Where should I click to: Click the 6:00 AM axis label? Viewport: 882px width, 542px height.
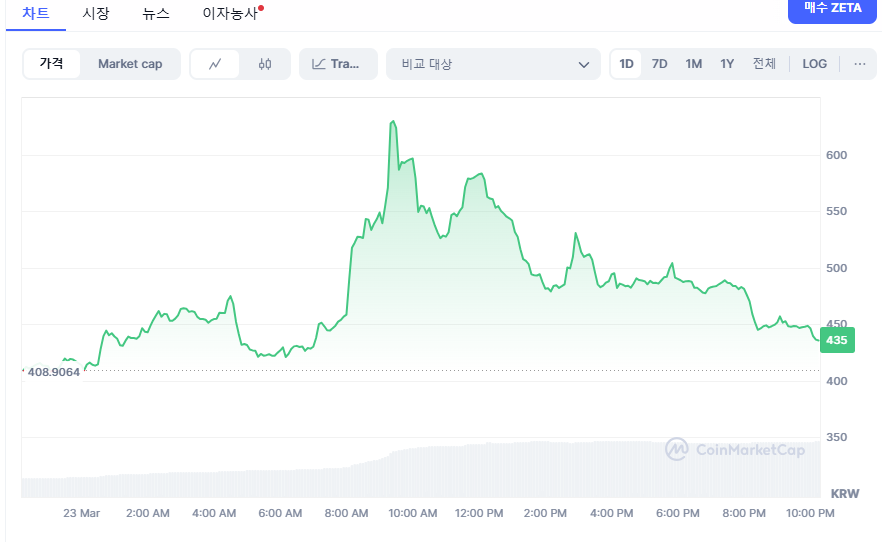[280, 513]
